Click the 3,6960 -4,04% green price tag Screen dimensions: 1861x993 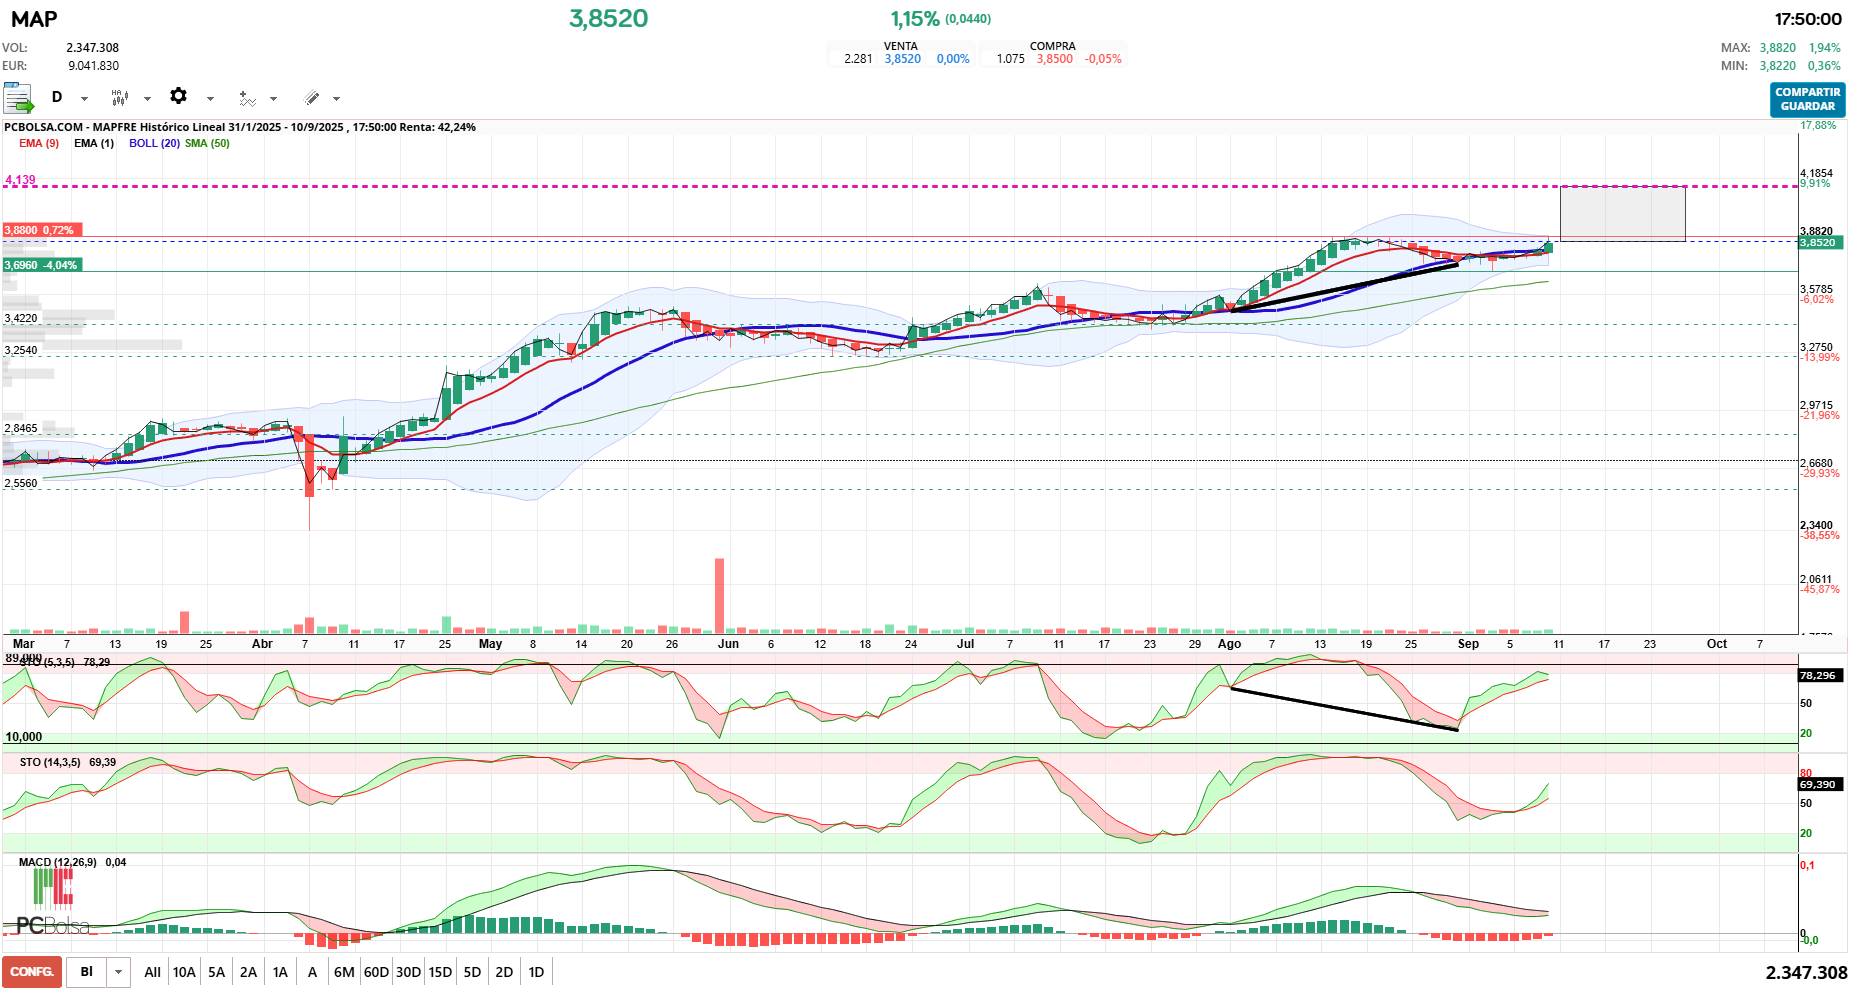coord(42,265)
